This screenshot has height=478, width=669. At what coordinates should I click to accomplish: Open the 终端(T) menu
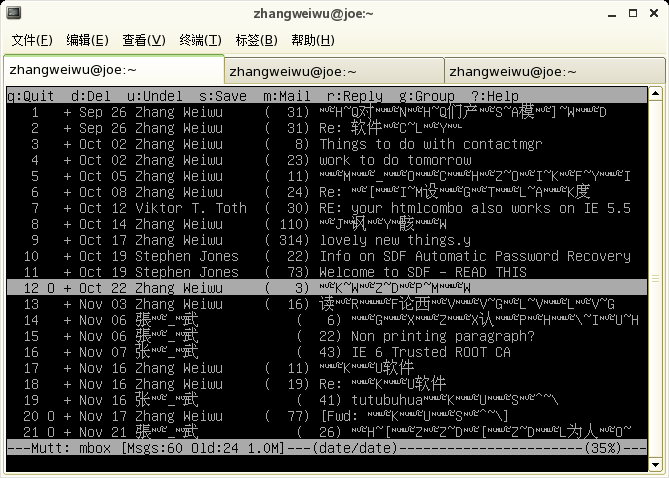(x=200, y=40)
